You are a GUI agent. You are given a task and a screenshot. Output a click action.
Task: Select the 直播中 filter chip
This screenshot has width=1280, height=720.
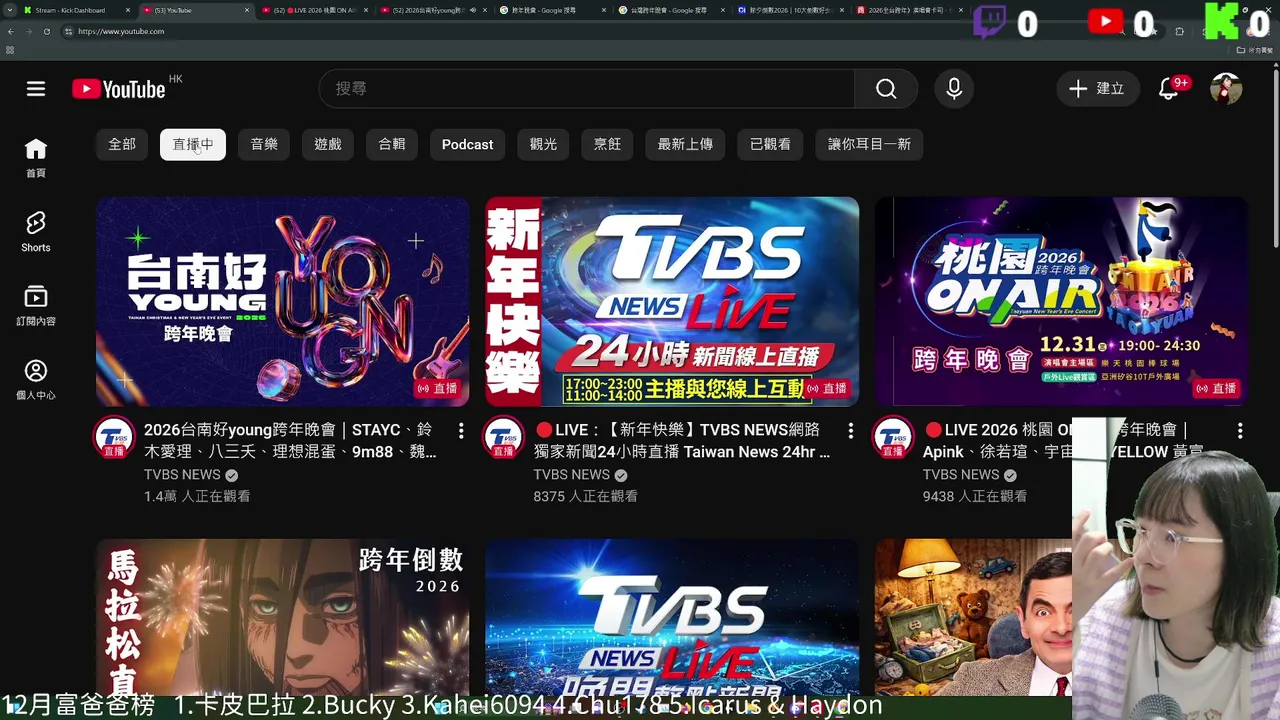[x=193, y=144]
